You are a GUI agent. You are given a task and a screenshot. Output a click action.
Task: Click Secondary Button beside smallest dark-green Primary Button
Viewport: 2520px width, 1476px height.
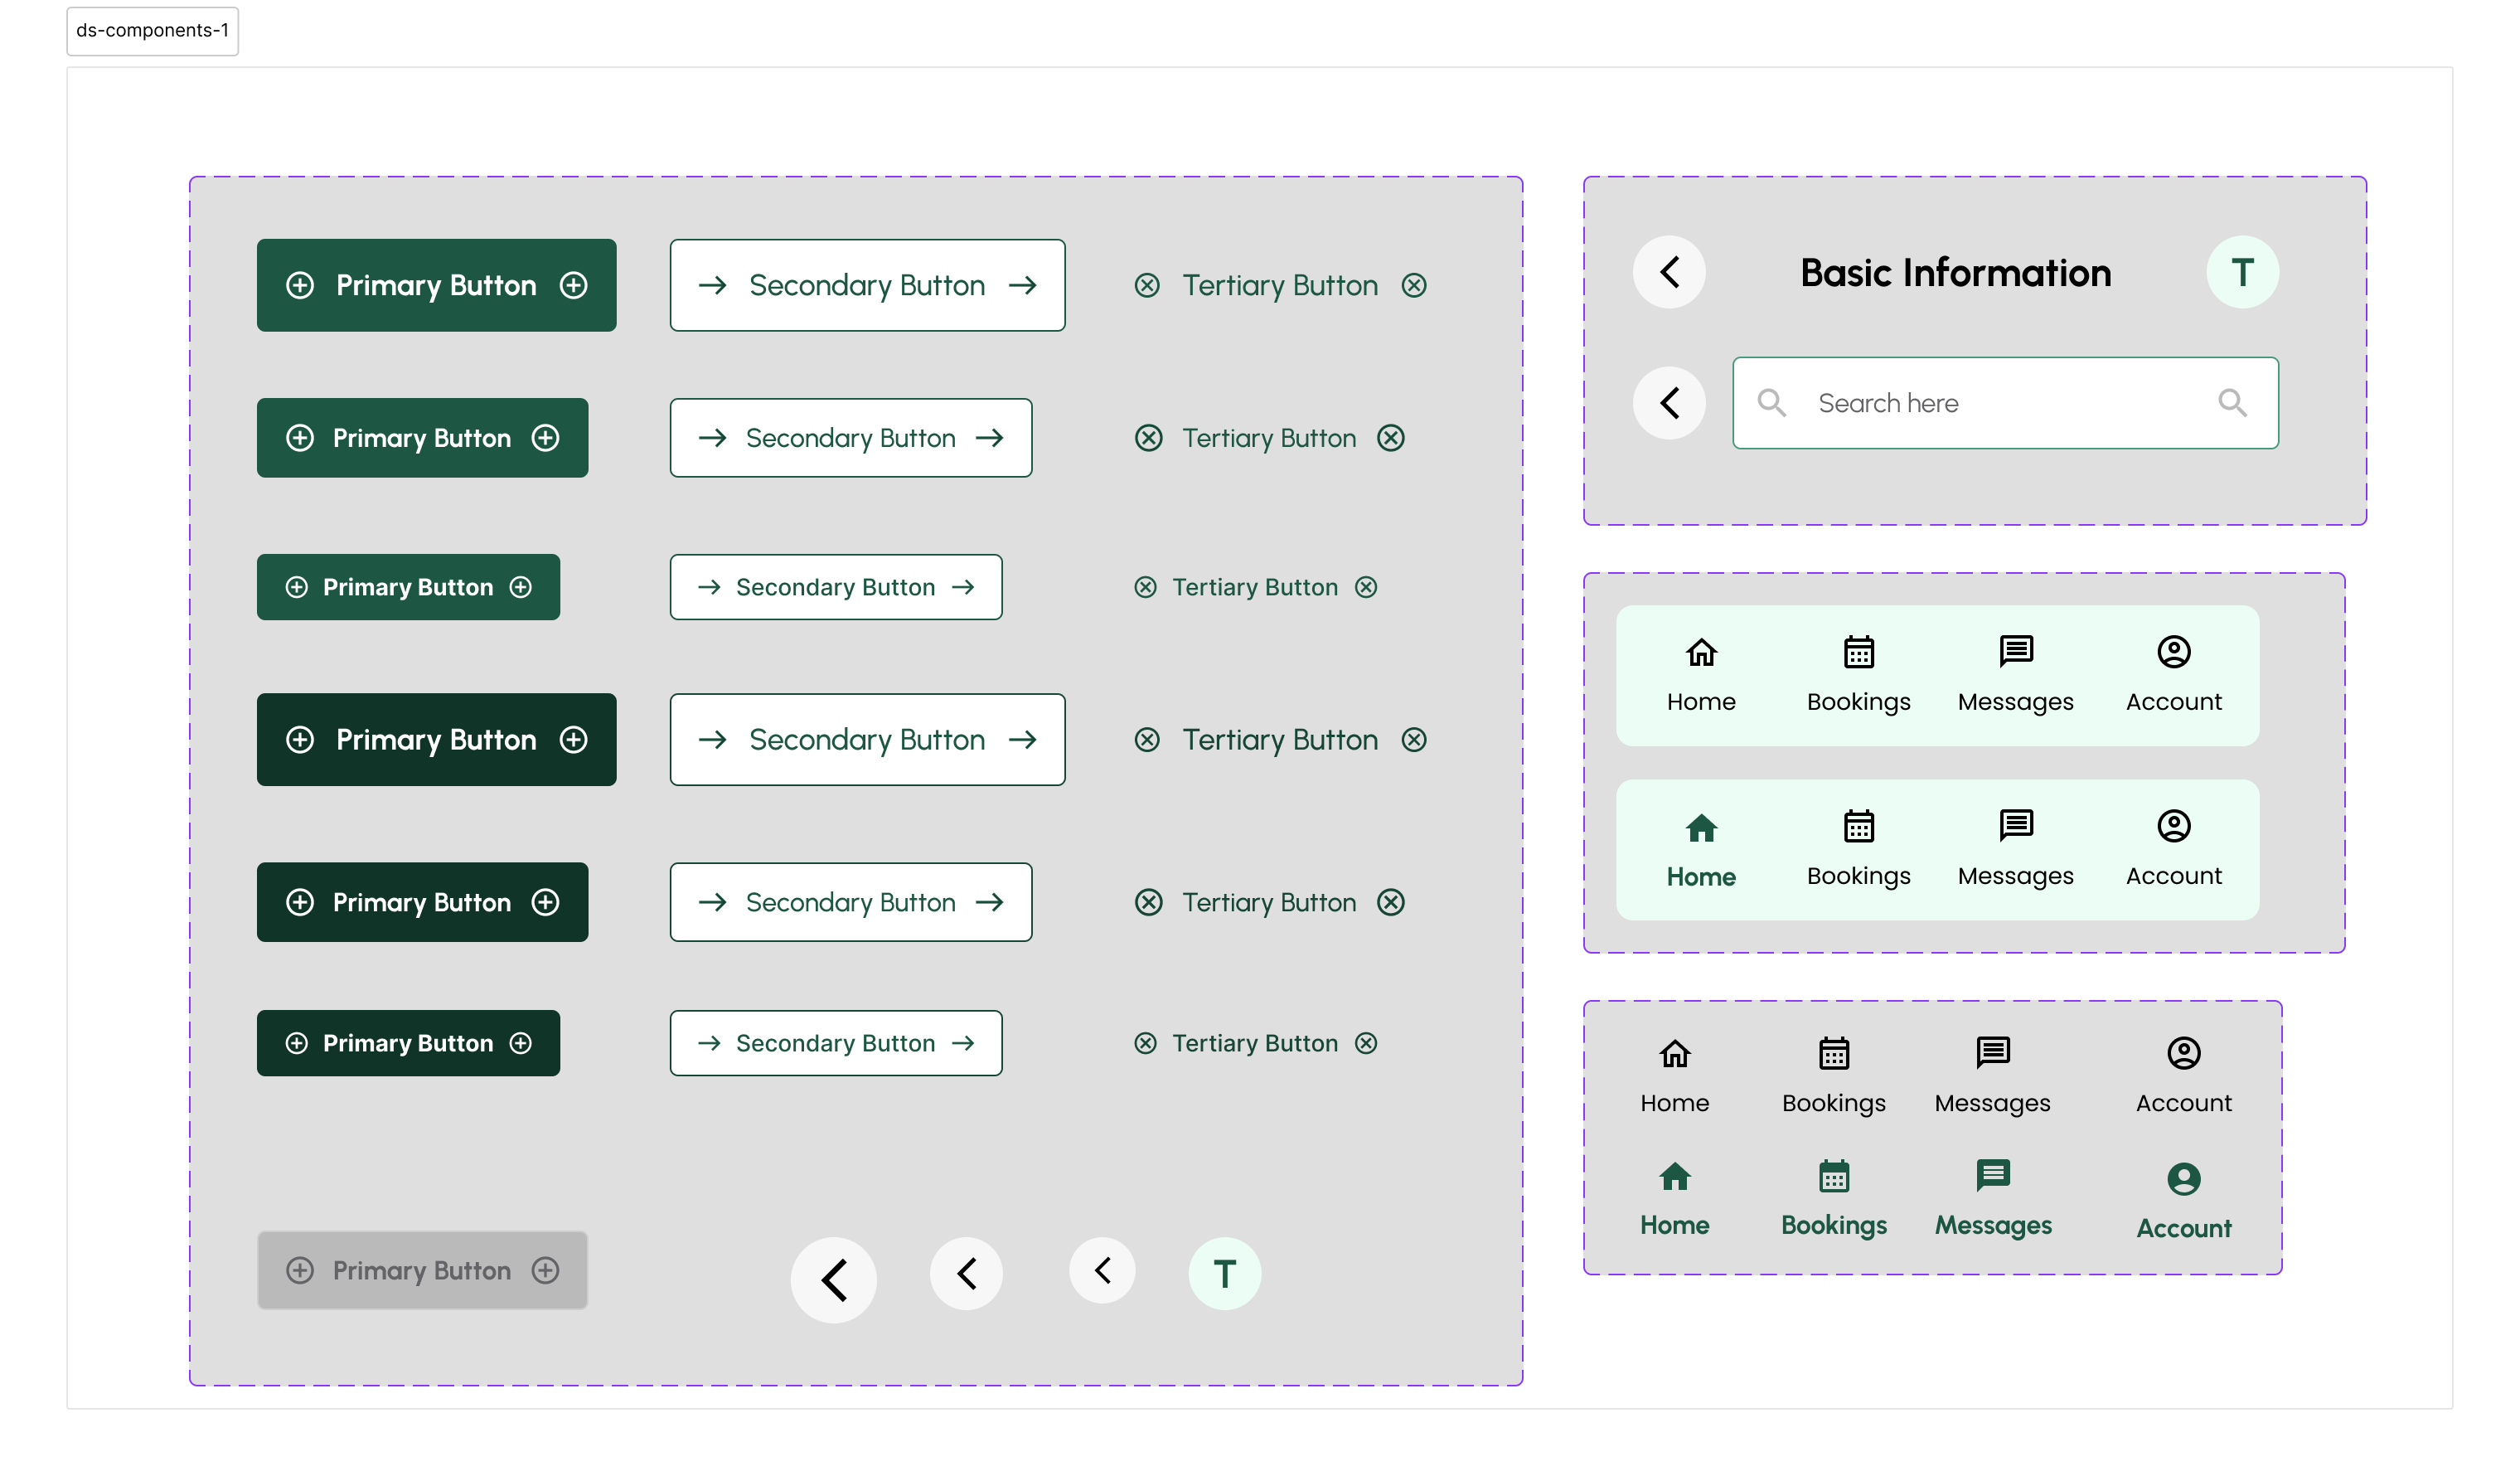pos(836,1044)
